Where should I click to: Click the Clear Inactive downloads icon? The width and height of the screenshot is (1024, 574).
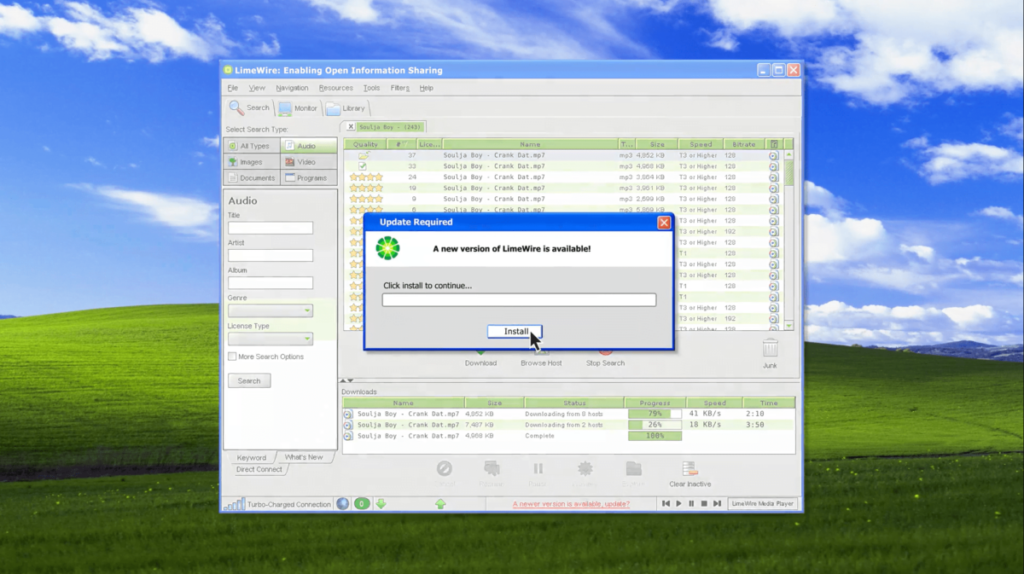click(689, 469)
